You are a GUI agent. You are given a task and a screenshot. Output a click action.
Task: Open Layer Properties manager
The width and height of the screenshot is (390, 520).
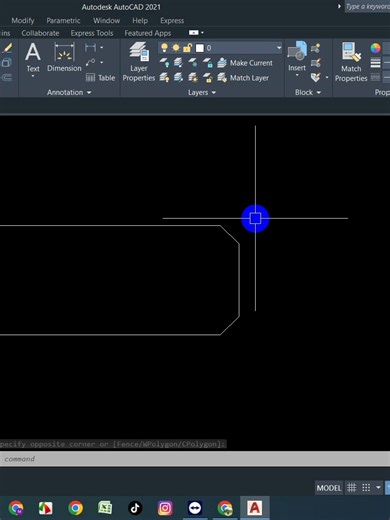click(x=139, y=62)
